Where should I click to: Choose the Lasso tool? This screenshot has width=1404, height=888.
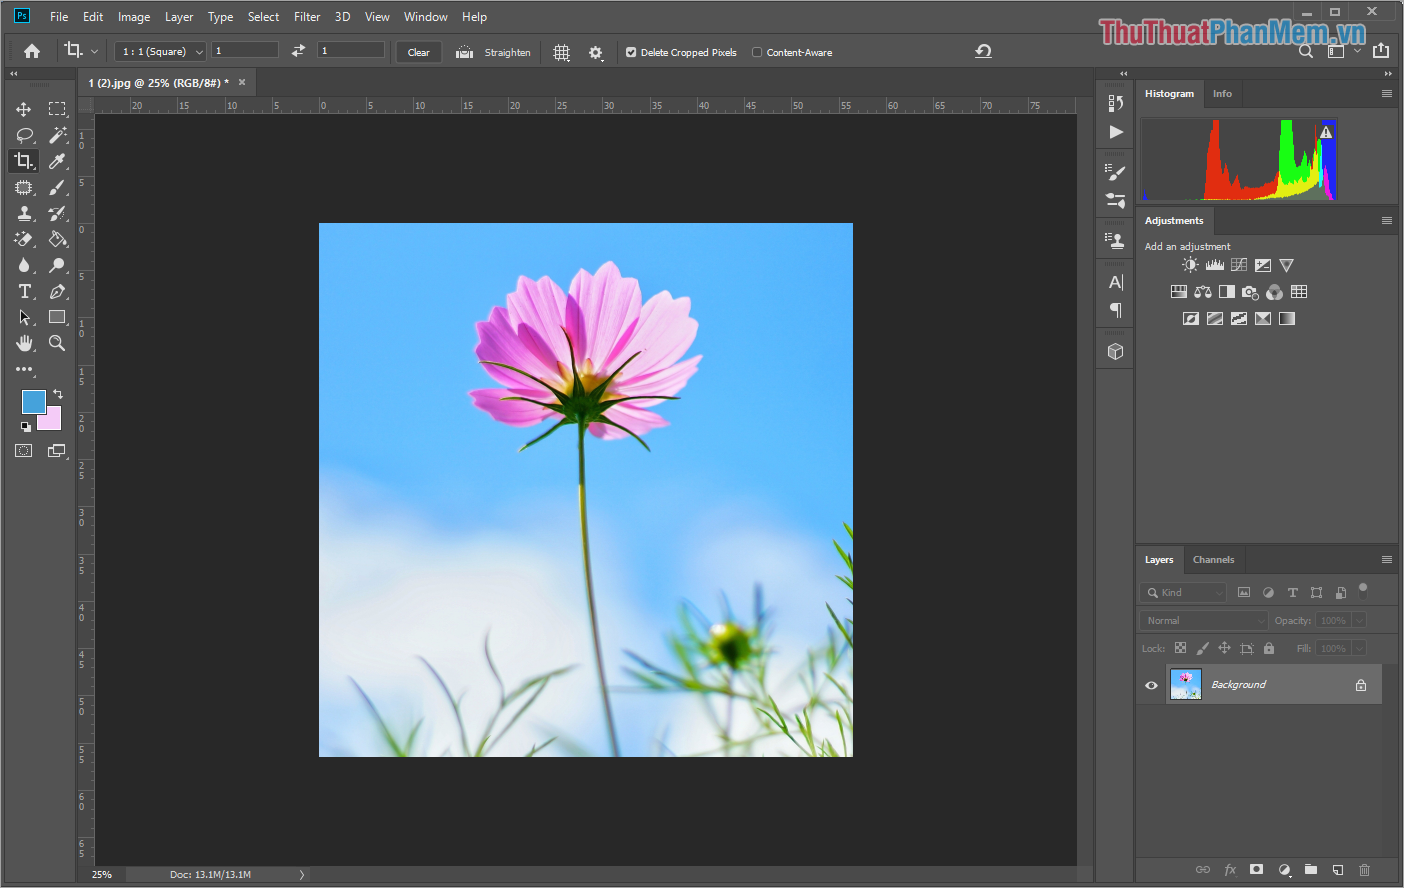coord(24,135)
